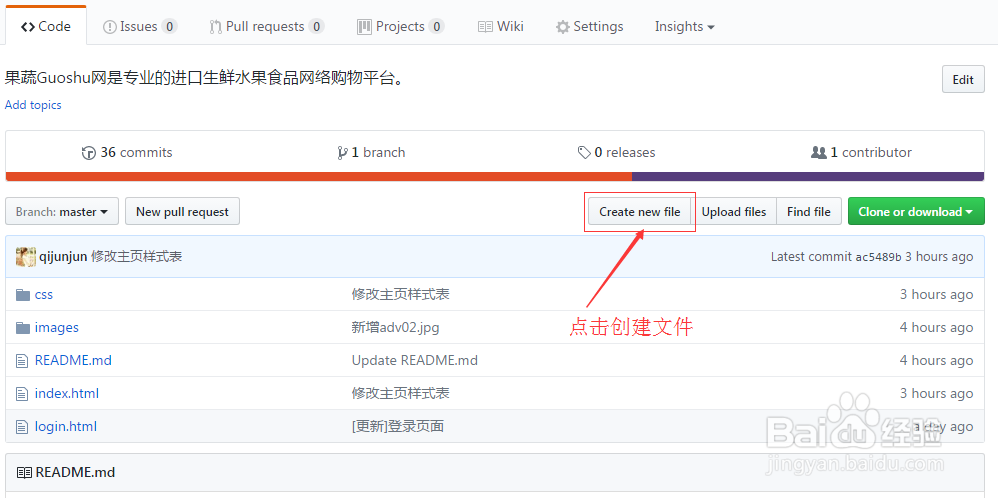998x498 pixels.
Task: Click the Code tab brackets icon
Action: (27, 27)
